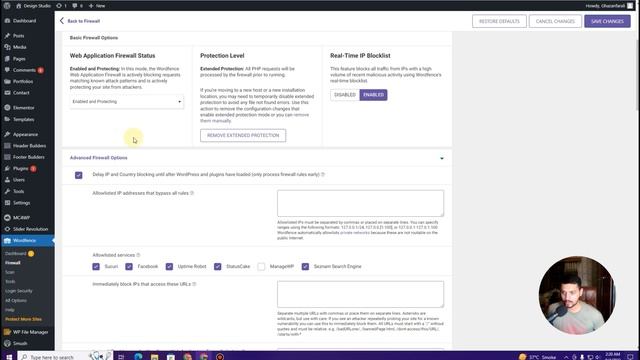Open Dashboard gauge icon in the sidebar
Screen dimensions: 640x360
tap(7, 20)
